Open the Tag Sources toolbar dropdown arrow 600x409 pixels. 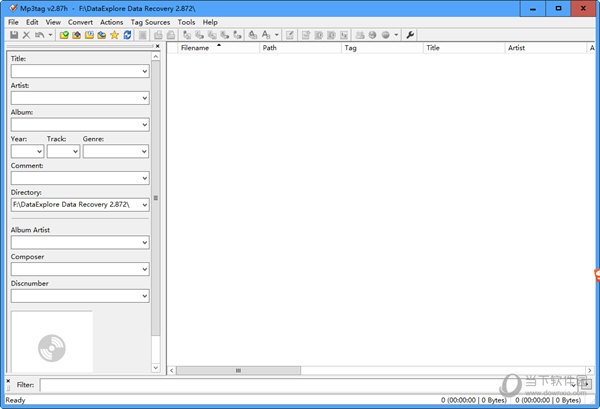[396, 35]
